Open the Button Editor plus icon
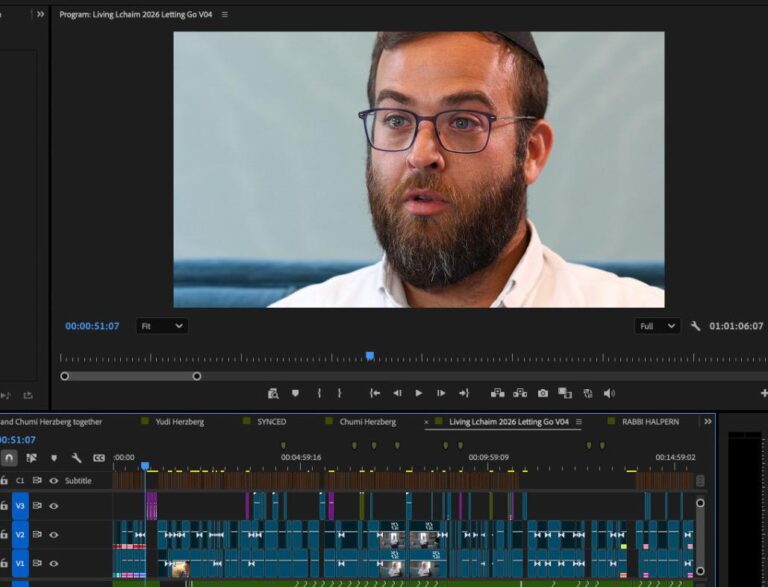 pyautogui.click(x=764, y=393)
